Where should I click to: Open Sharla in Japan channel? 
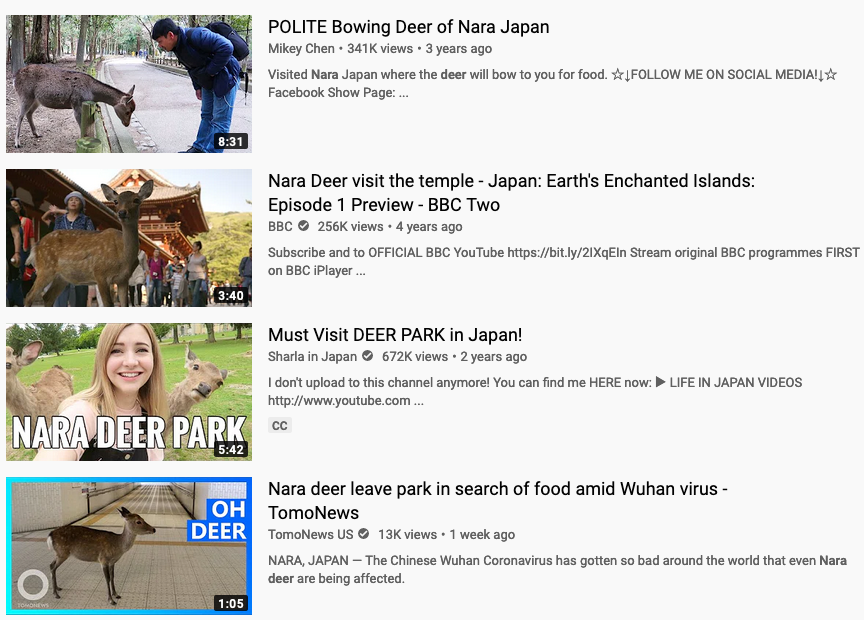312,357
